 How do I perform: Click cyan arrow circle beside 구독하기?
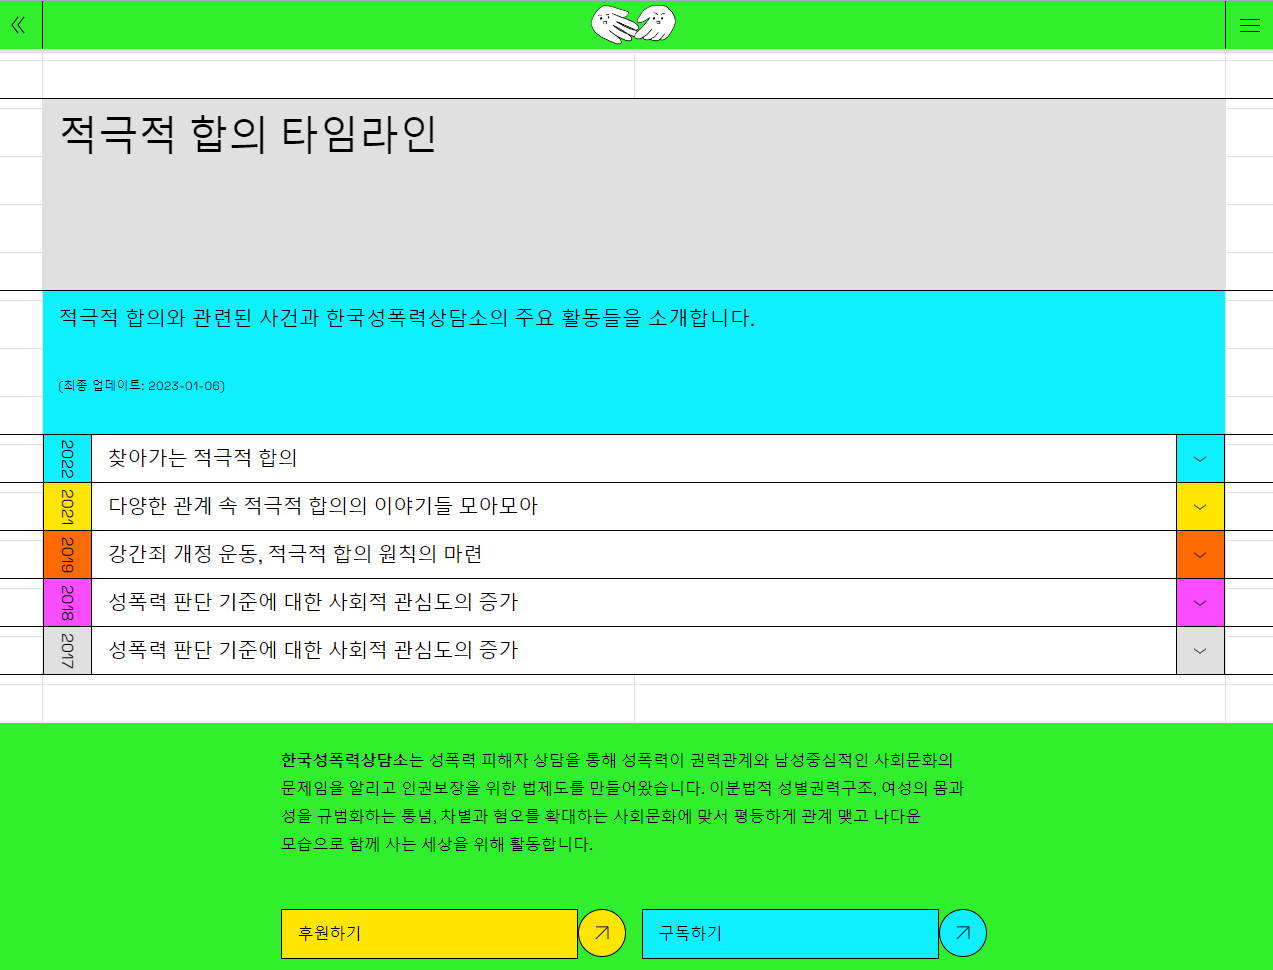point(963,933)
